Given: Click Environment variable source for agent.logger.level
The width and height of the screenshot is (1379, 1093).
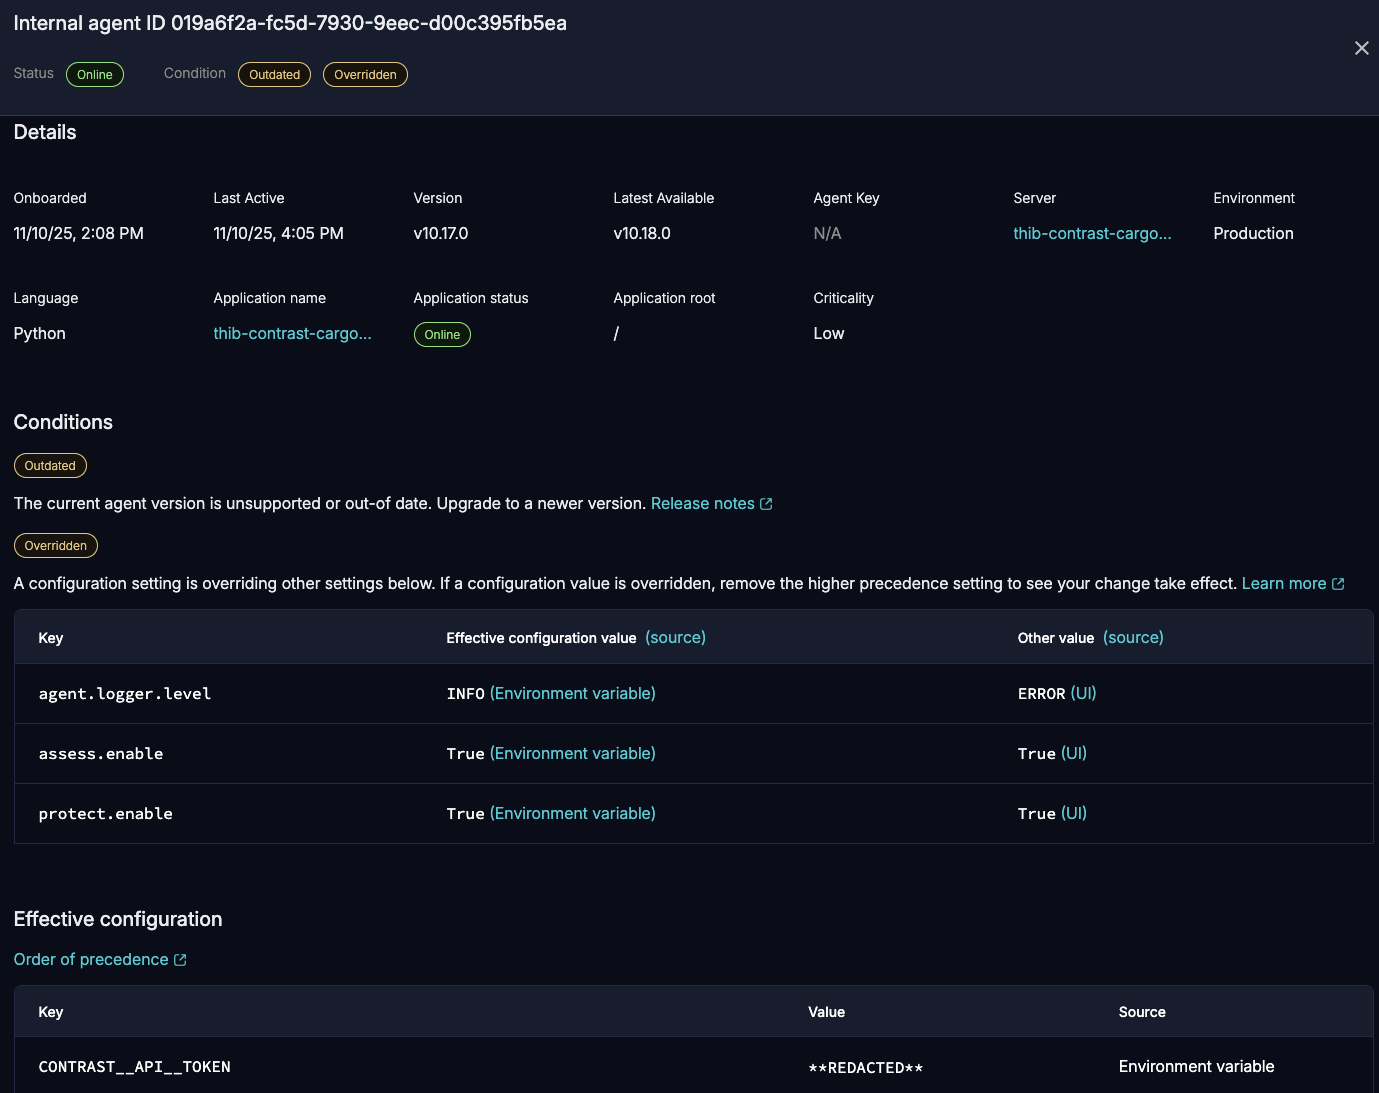Looking at the screenshot, I should pos(572,693).
